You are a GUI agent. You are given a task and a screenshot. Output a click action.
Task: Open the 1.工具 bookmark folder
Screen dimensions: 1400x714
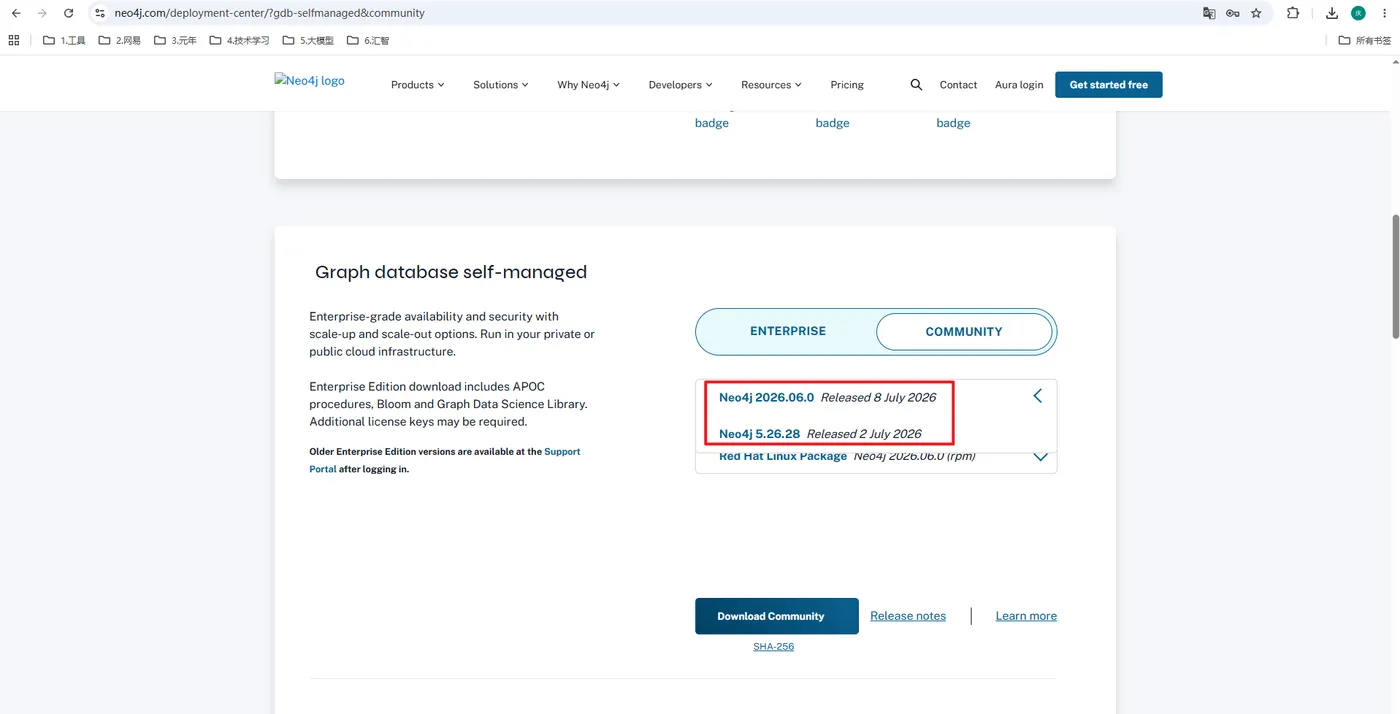64,41
